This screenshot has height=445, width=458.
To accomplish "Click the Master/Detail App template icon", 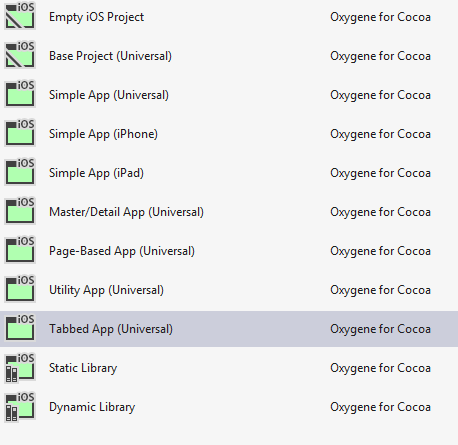I will click(20, 211).
